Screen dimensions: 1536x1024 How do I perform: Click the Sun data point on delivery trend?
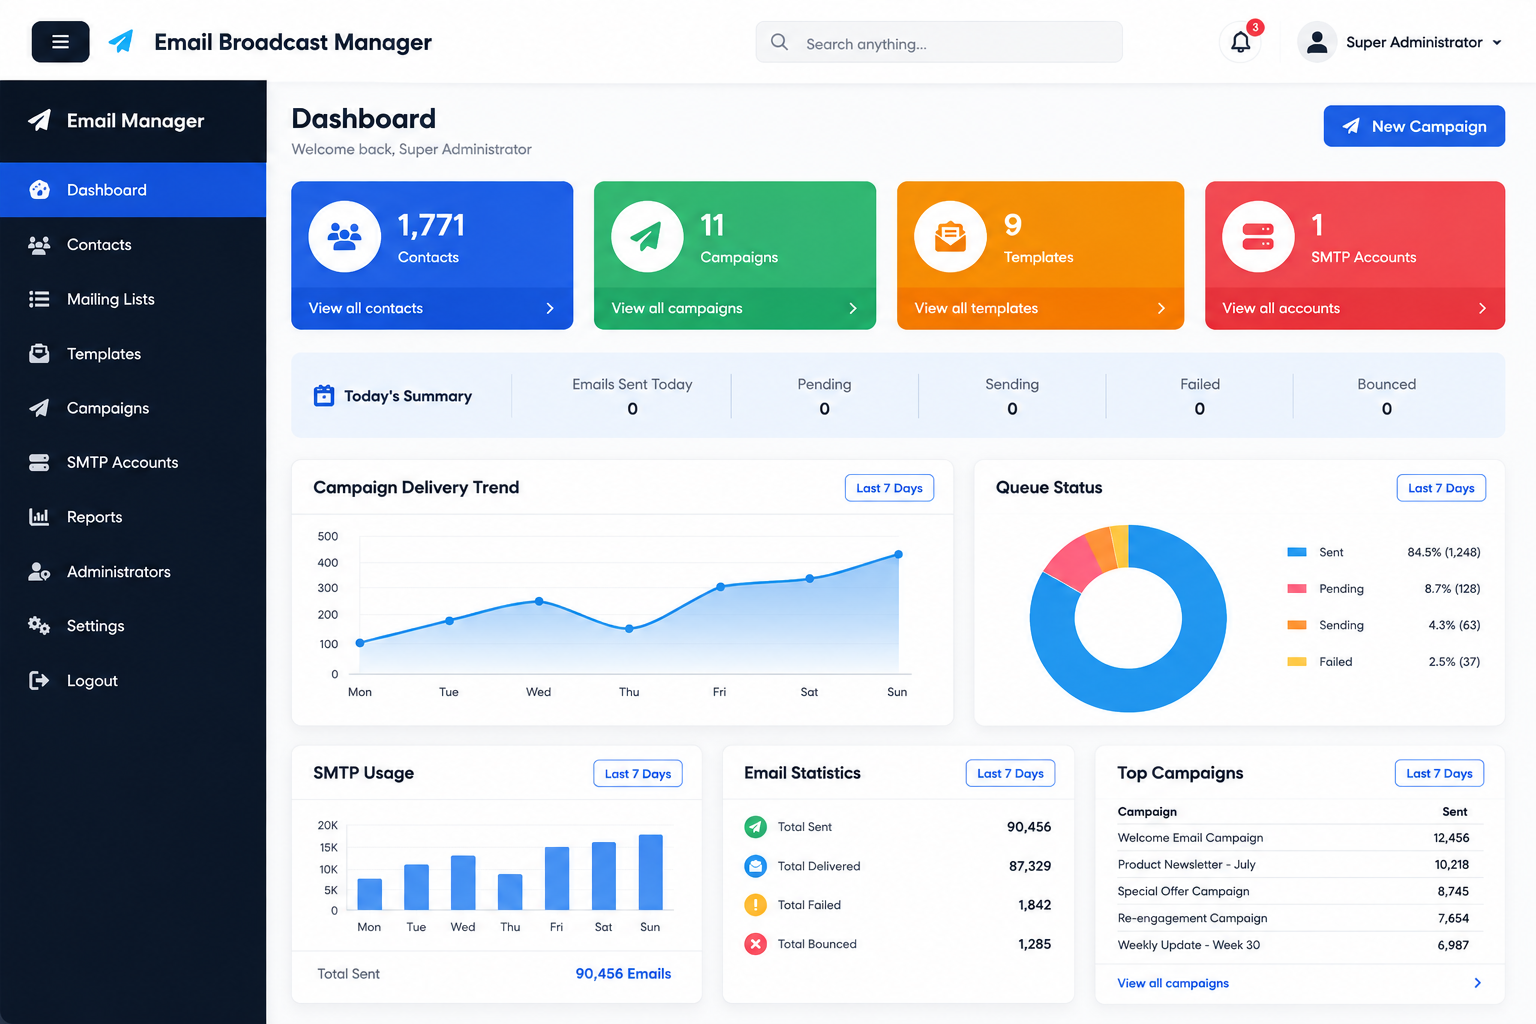898,554
